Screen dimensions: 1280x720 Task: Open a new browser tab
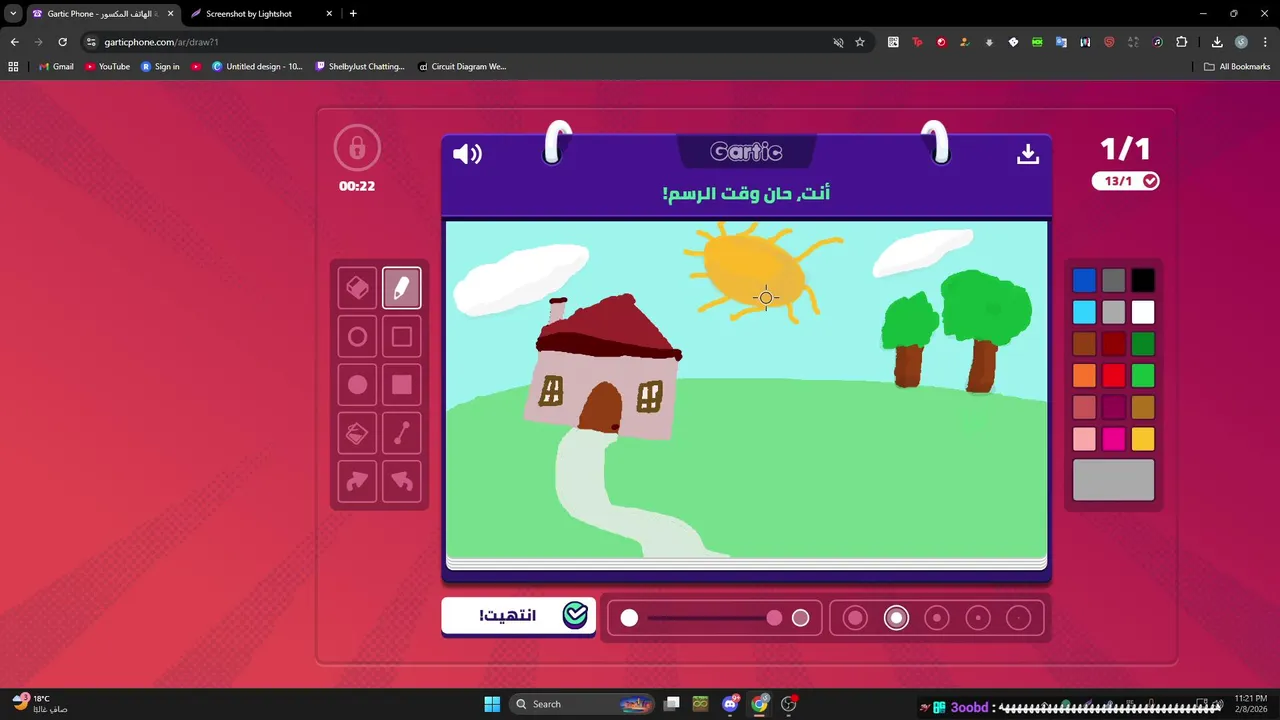coord(353,13)
